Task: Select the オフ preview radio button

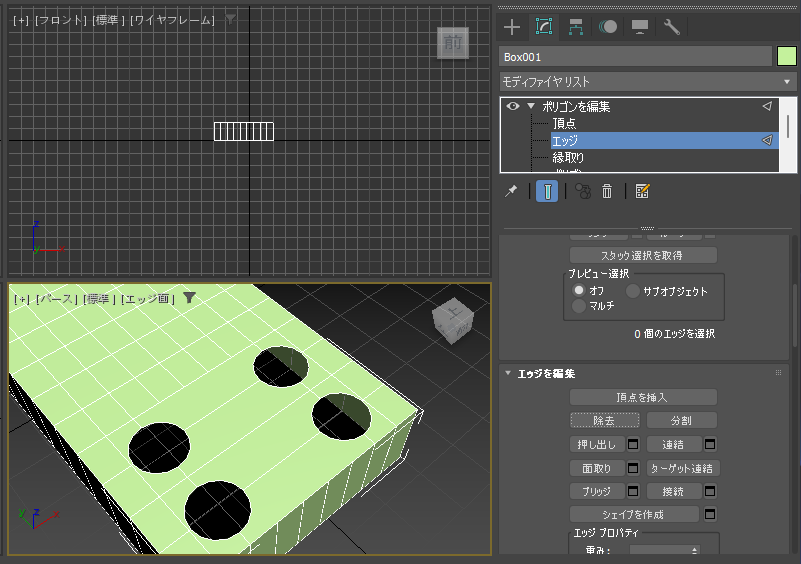Action: click(578, 290)
